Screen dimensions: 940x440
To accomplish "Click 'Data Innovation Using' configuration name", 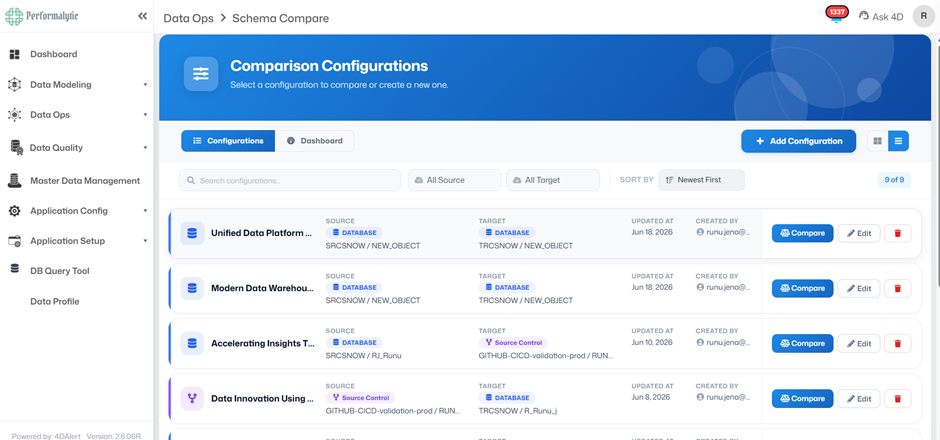I will coord(262,399).
